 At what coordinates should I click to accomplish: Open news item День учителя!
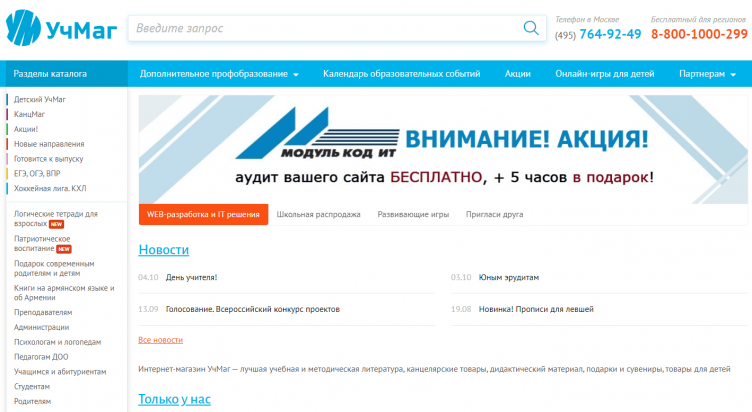click(x=191, y=277)
